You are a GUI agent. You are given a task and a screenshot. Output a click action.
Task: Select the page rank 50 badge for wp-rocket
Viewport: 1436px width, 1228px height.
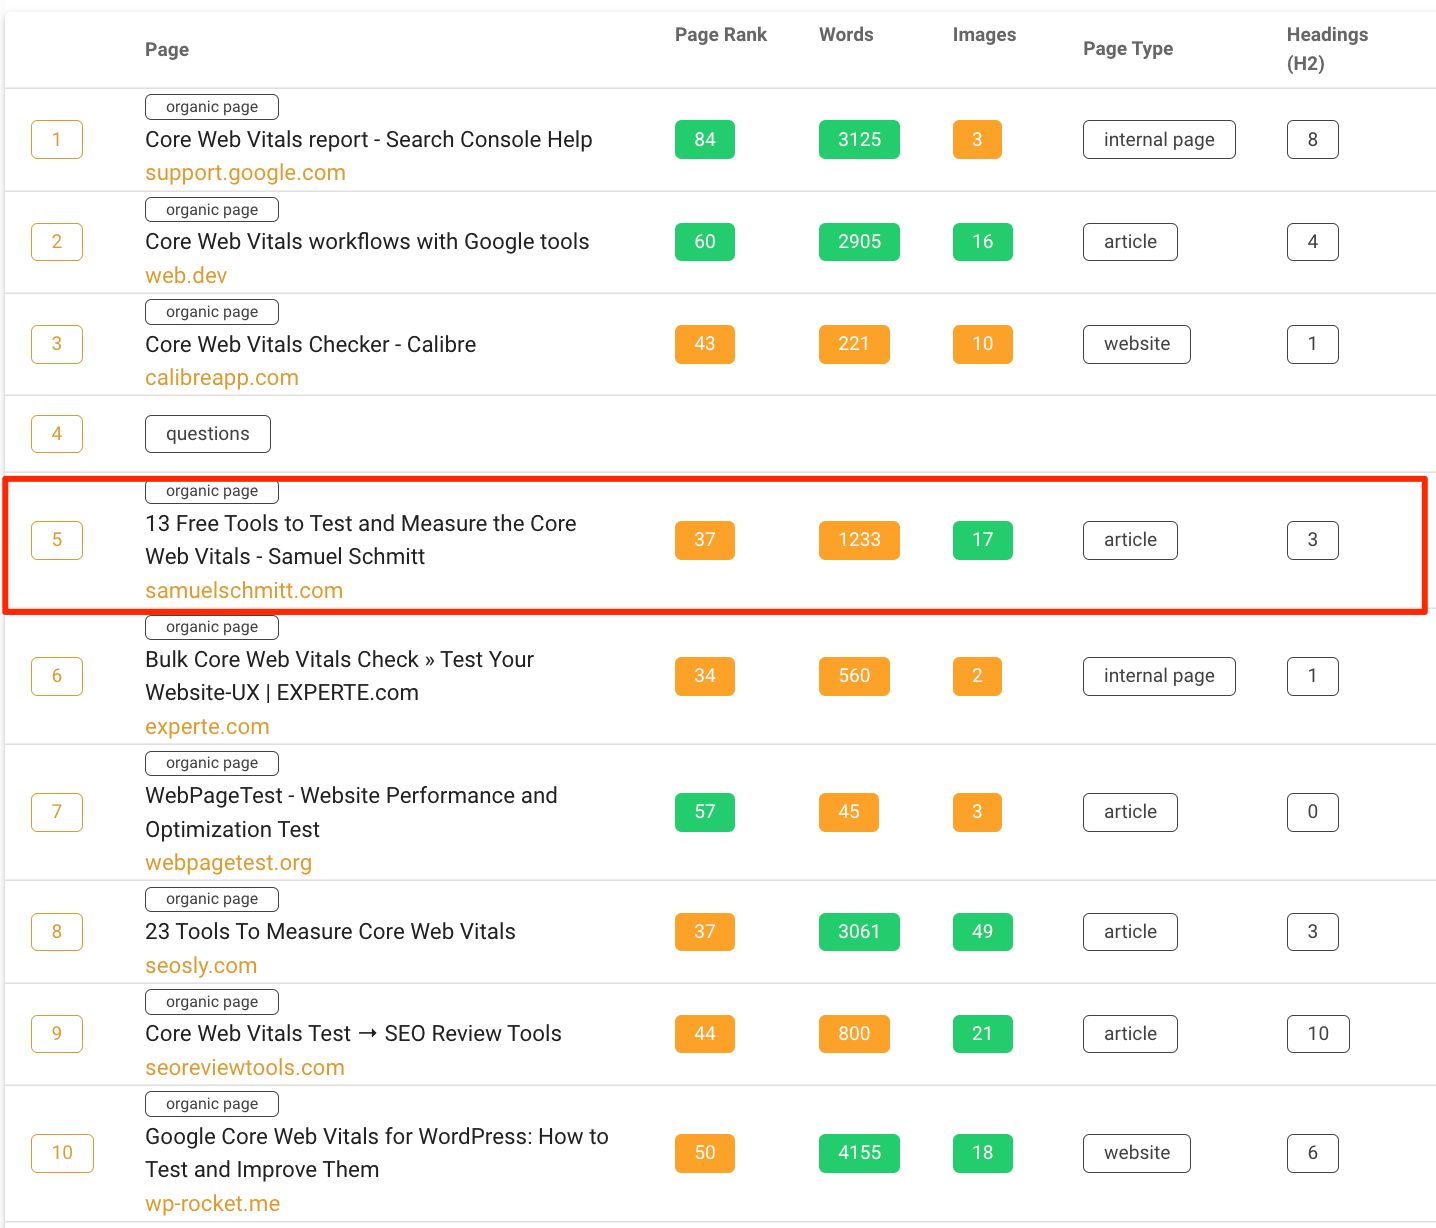705,1153
